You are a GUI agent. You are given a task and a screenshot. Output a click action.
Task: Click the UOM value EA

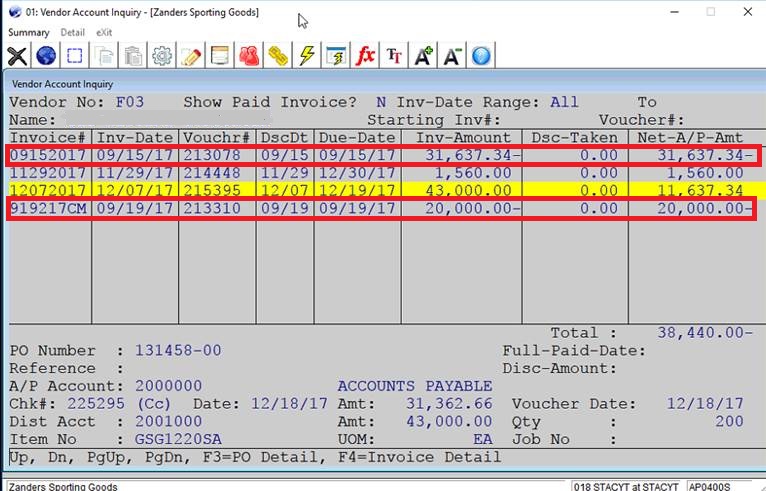pos(483,439)
